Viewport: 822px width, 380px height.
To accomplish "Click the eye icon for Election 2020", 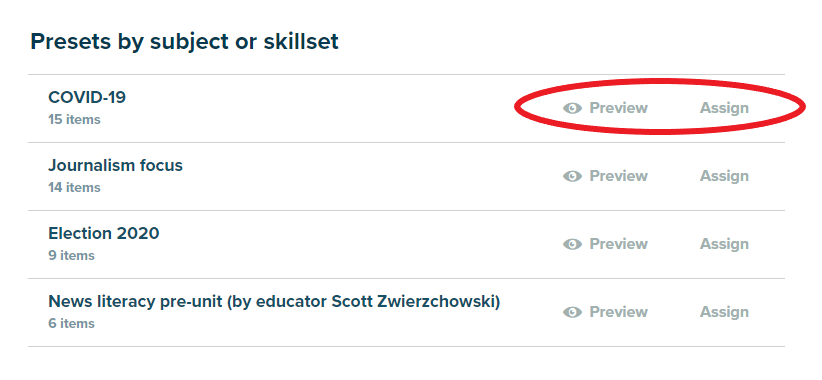I will tap(572, 245).
